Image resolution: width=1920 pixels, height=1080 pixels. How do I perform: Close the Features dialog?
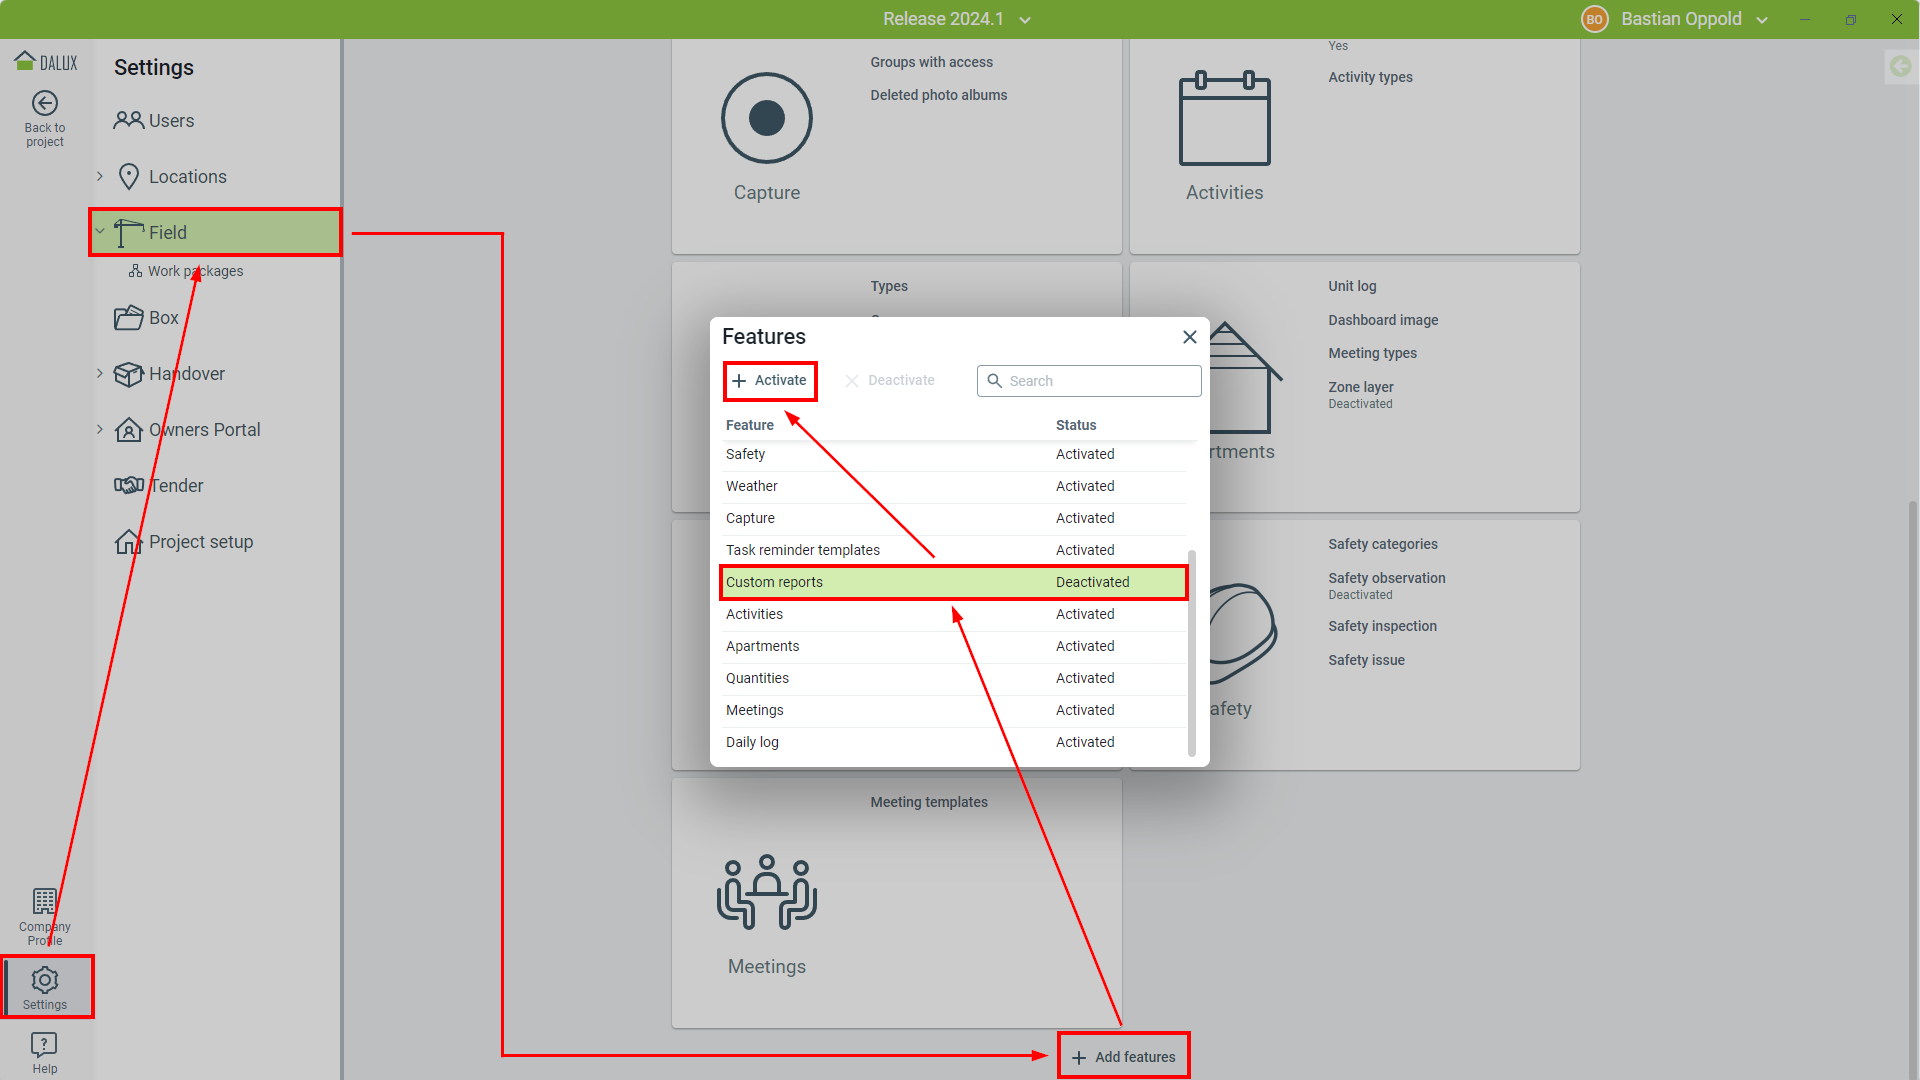pyautogui.click(x=1189, y=337)
